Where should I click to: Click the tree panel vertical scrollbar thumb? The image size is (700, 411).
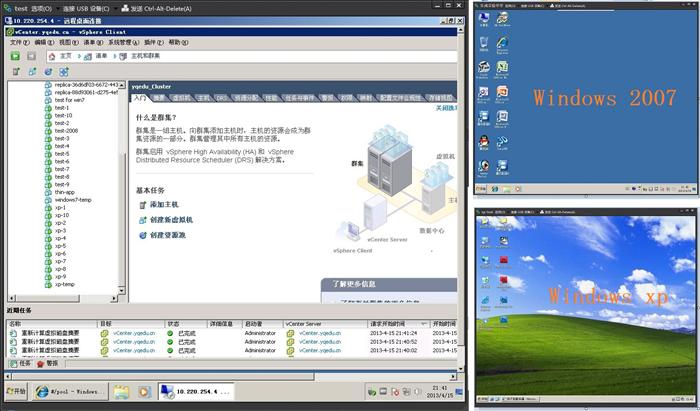click(x=121, y=219)
